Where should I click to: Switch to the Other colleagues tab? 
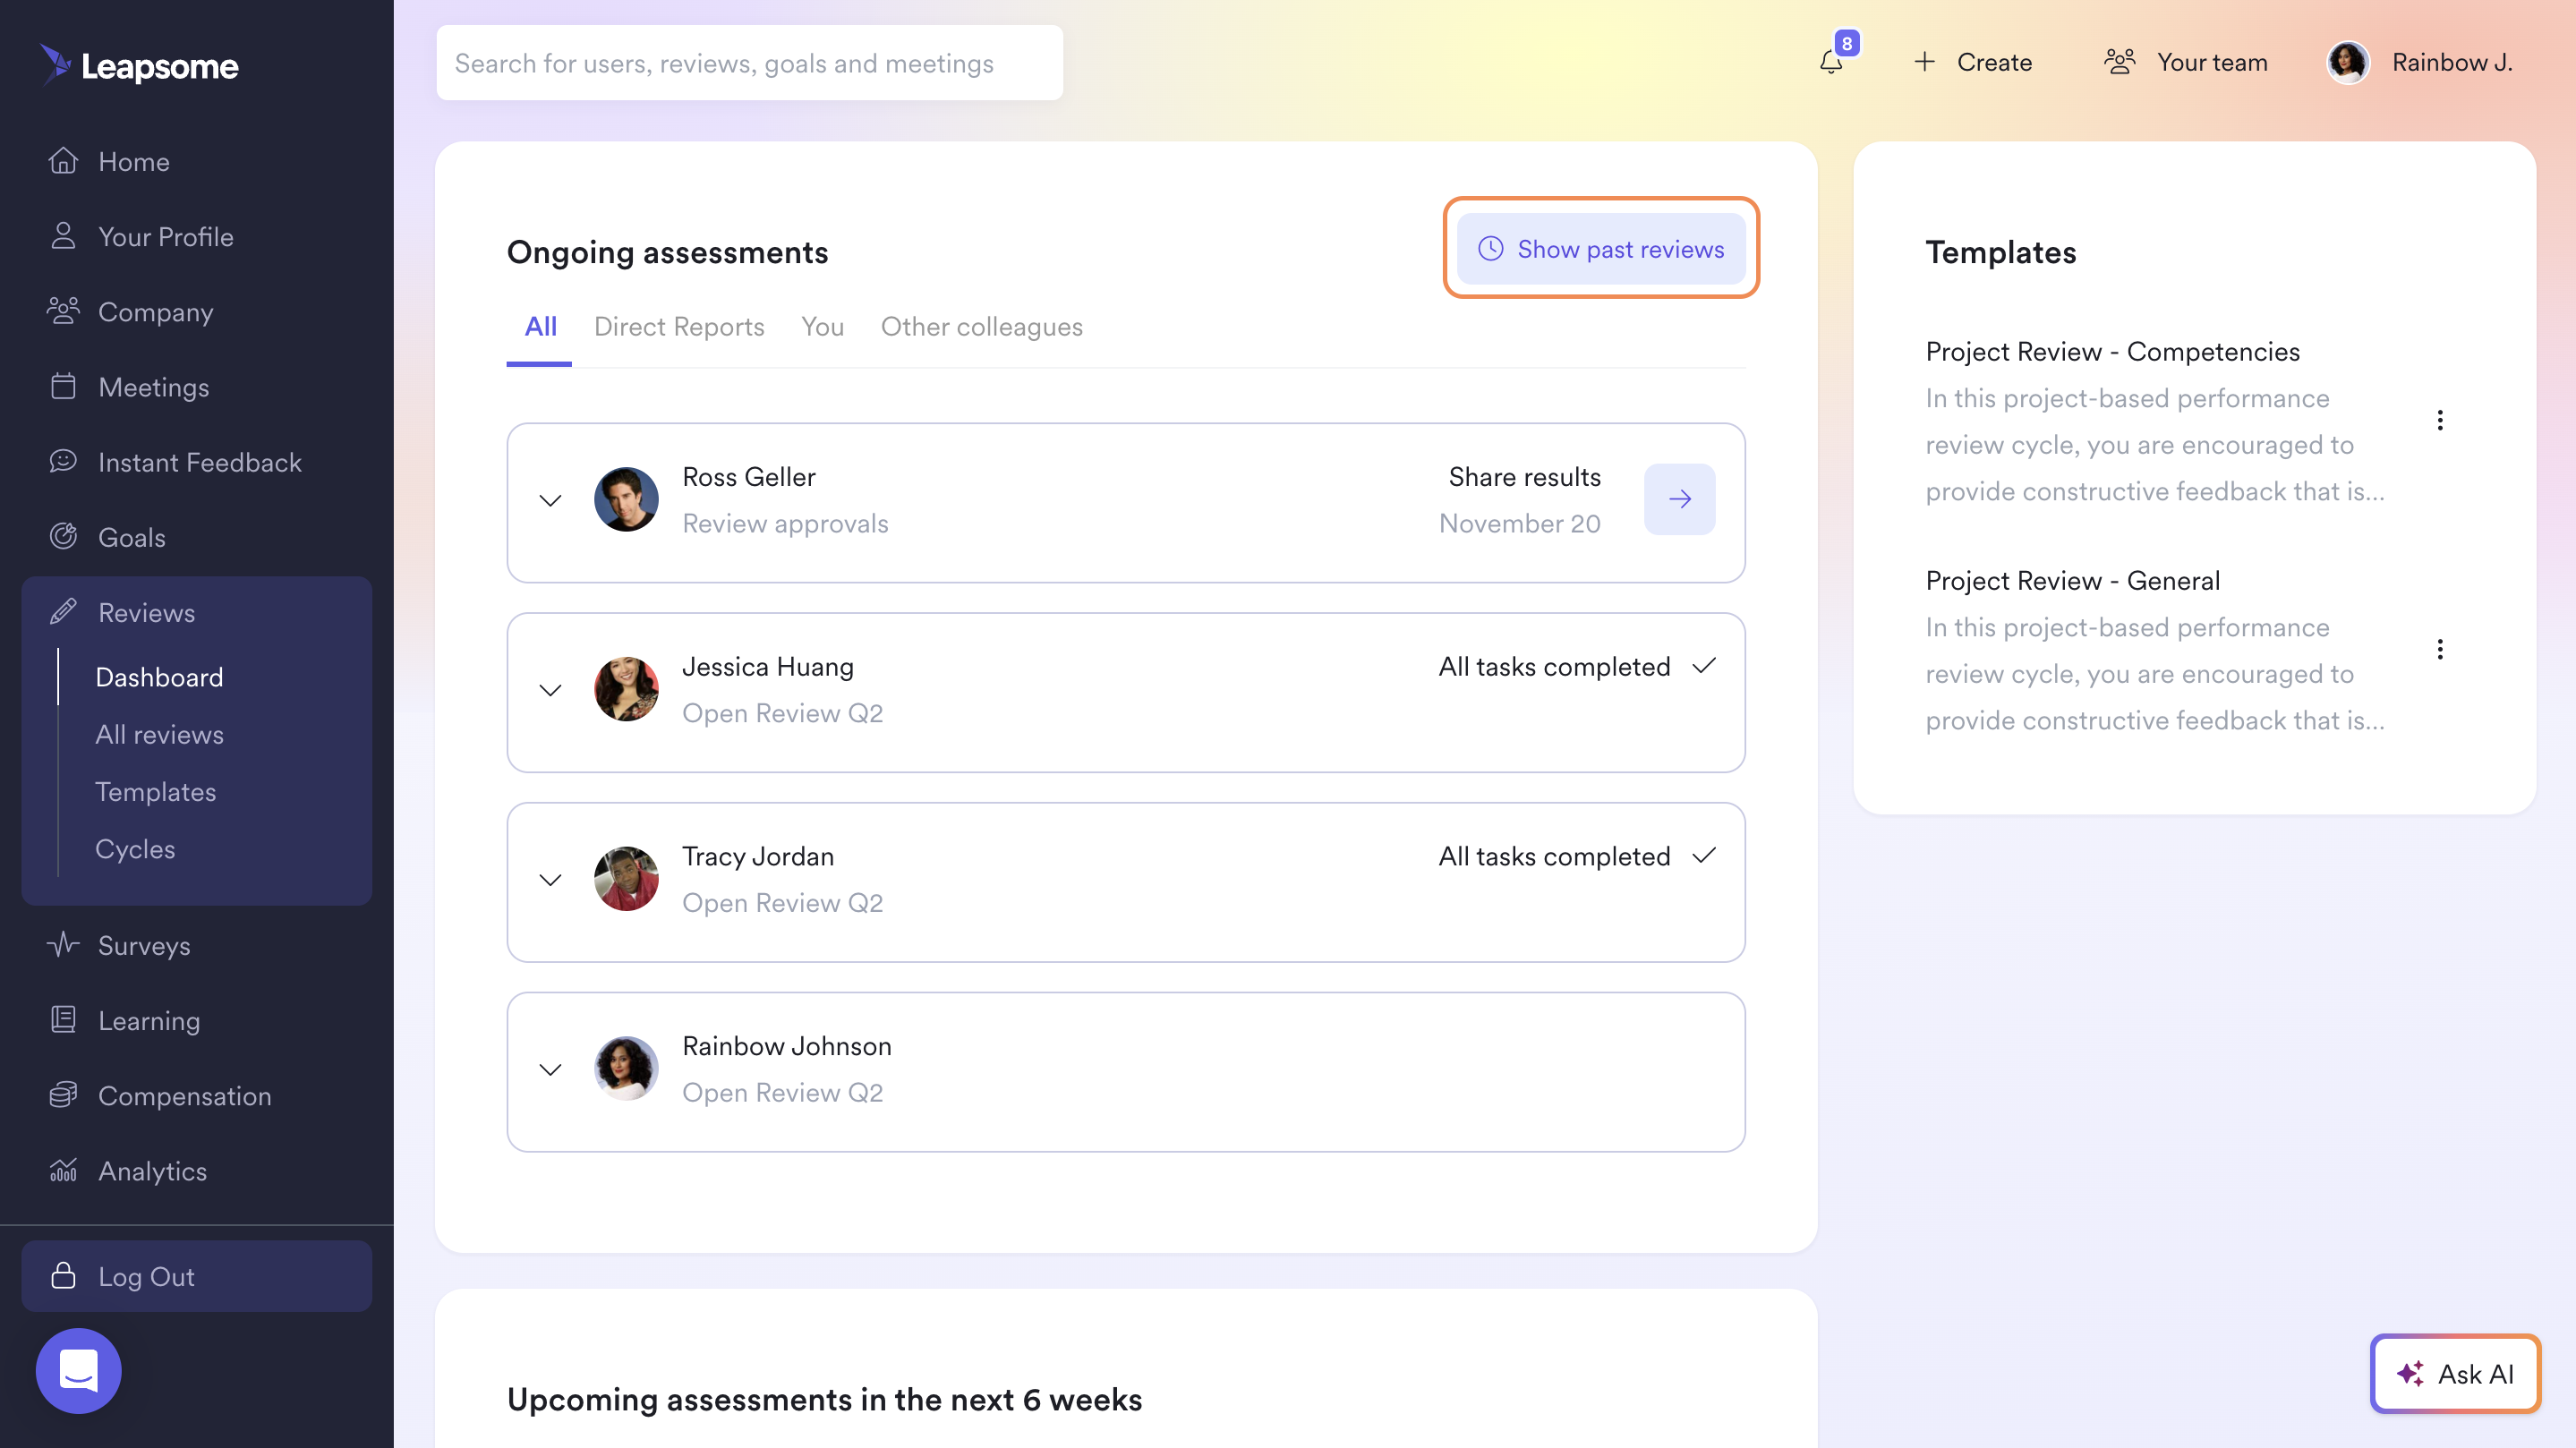(981, 326)
